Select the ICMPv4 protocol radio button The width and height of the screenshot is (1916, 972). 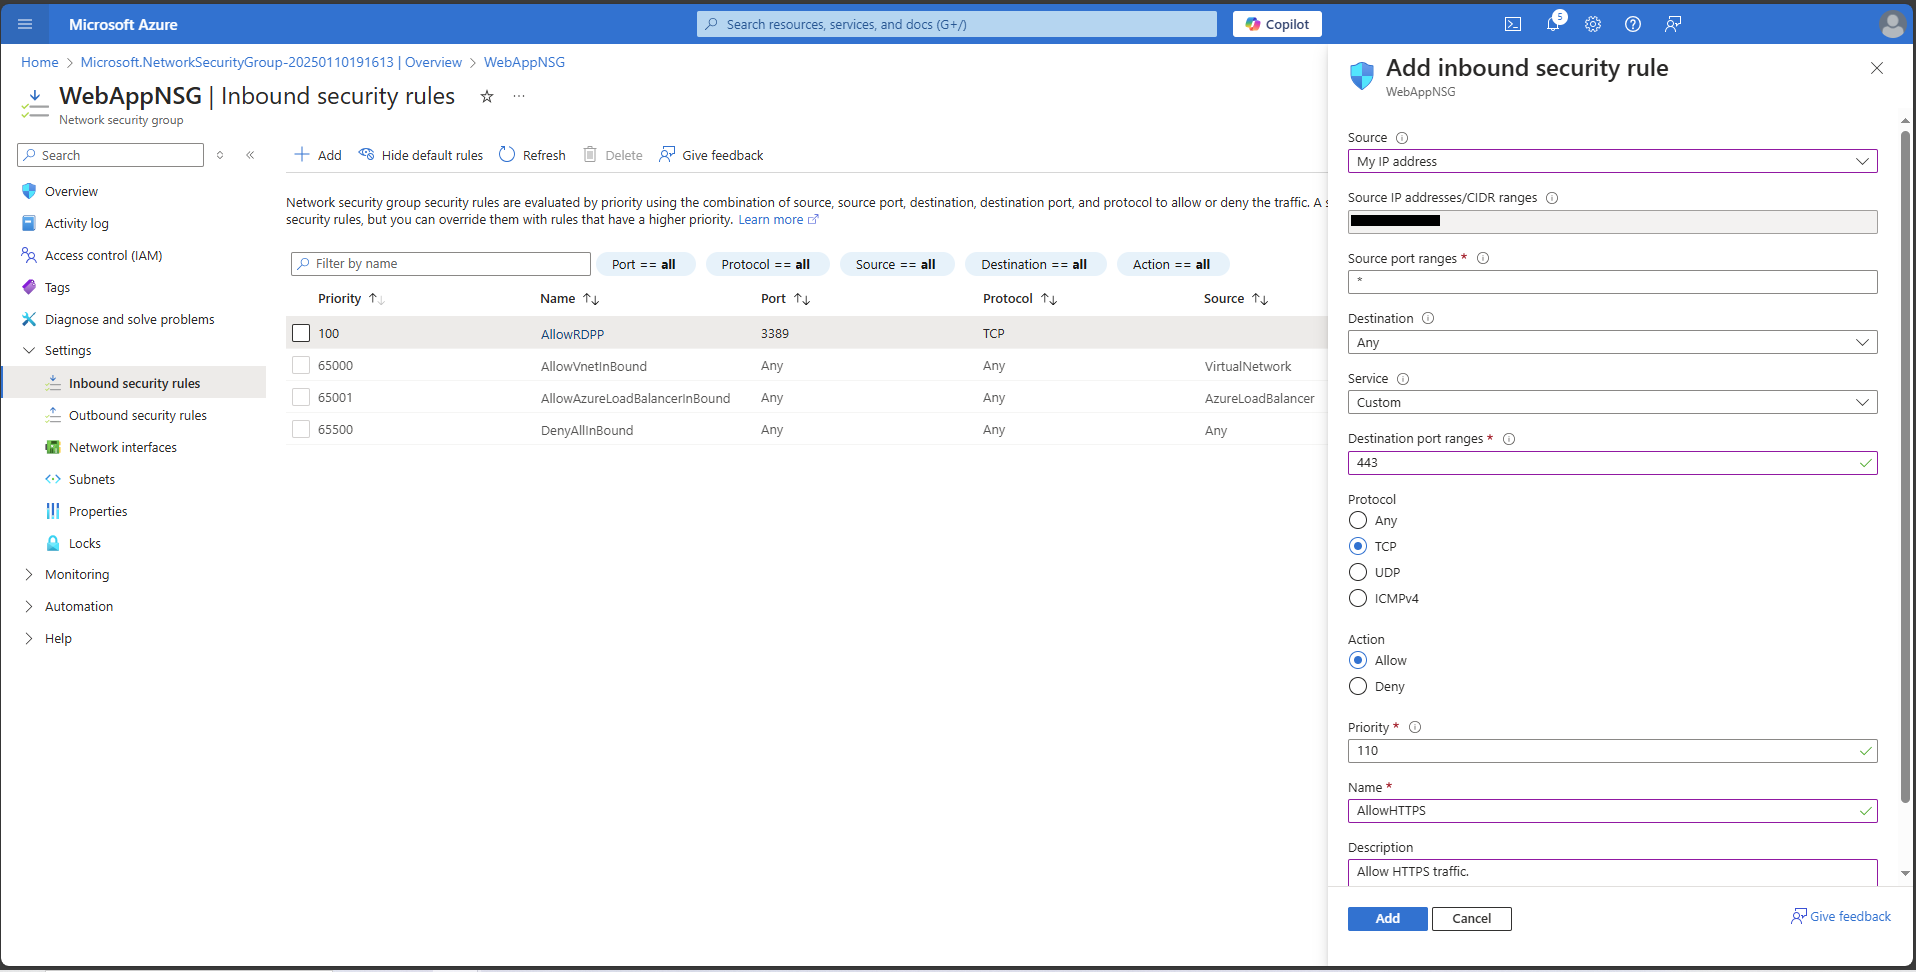tap(1358, 598)
